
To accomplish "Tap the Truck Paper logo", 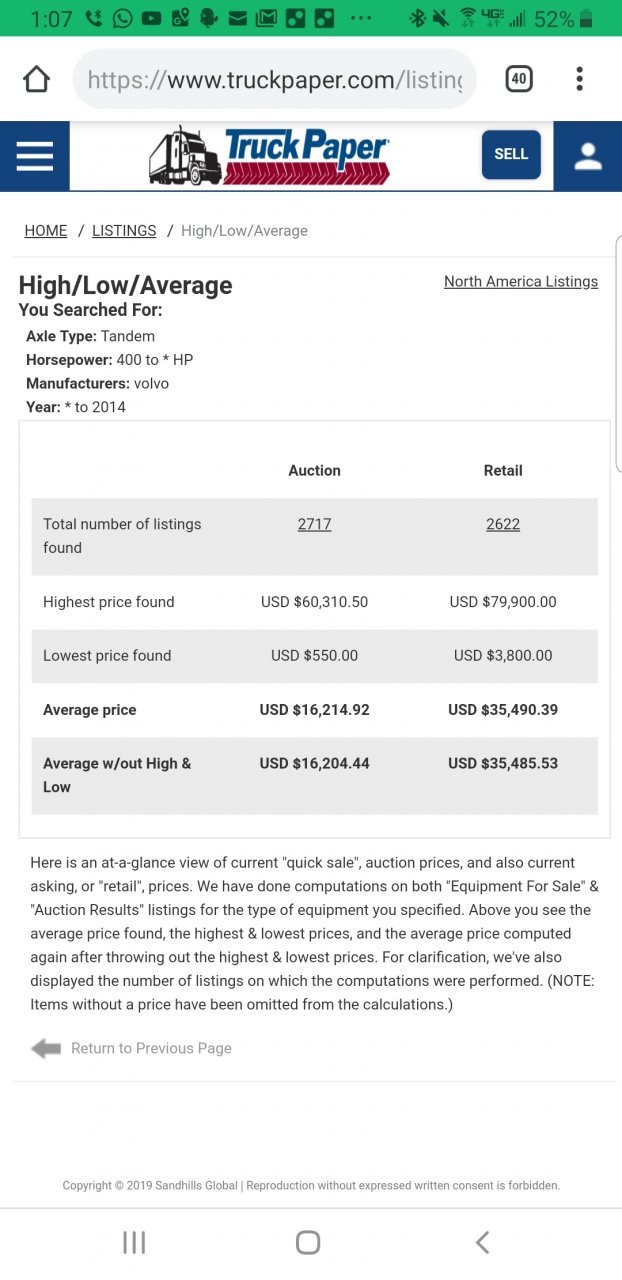I will (270, 155).
